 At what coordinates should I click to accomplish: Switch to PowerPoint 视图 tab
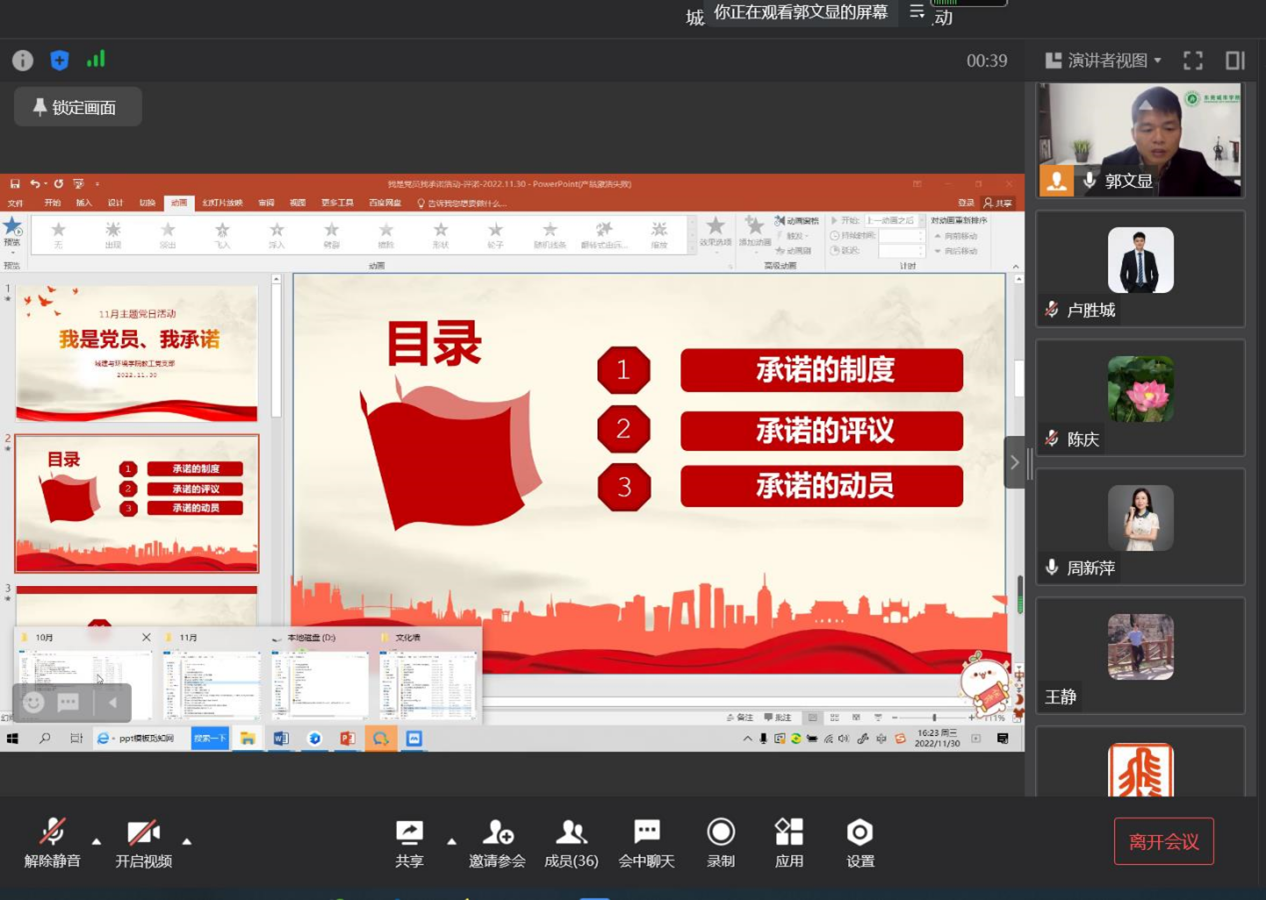coord(298,203)
